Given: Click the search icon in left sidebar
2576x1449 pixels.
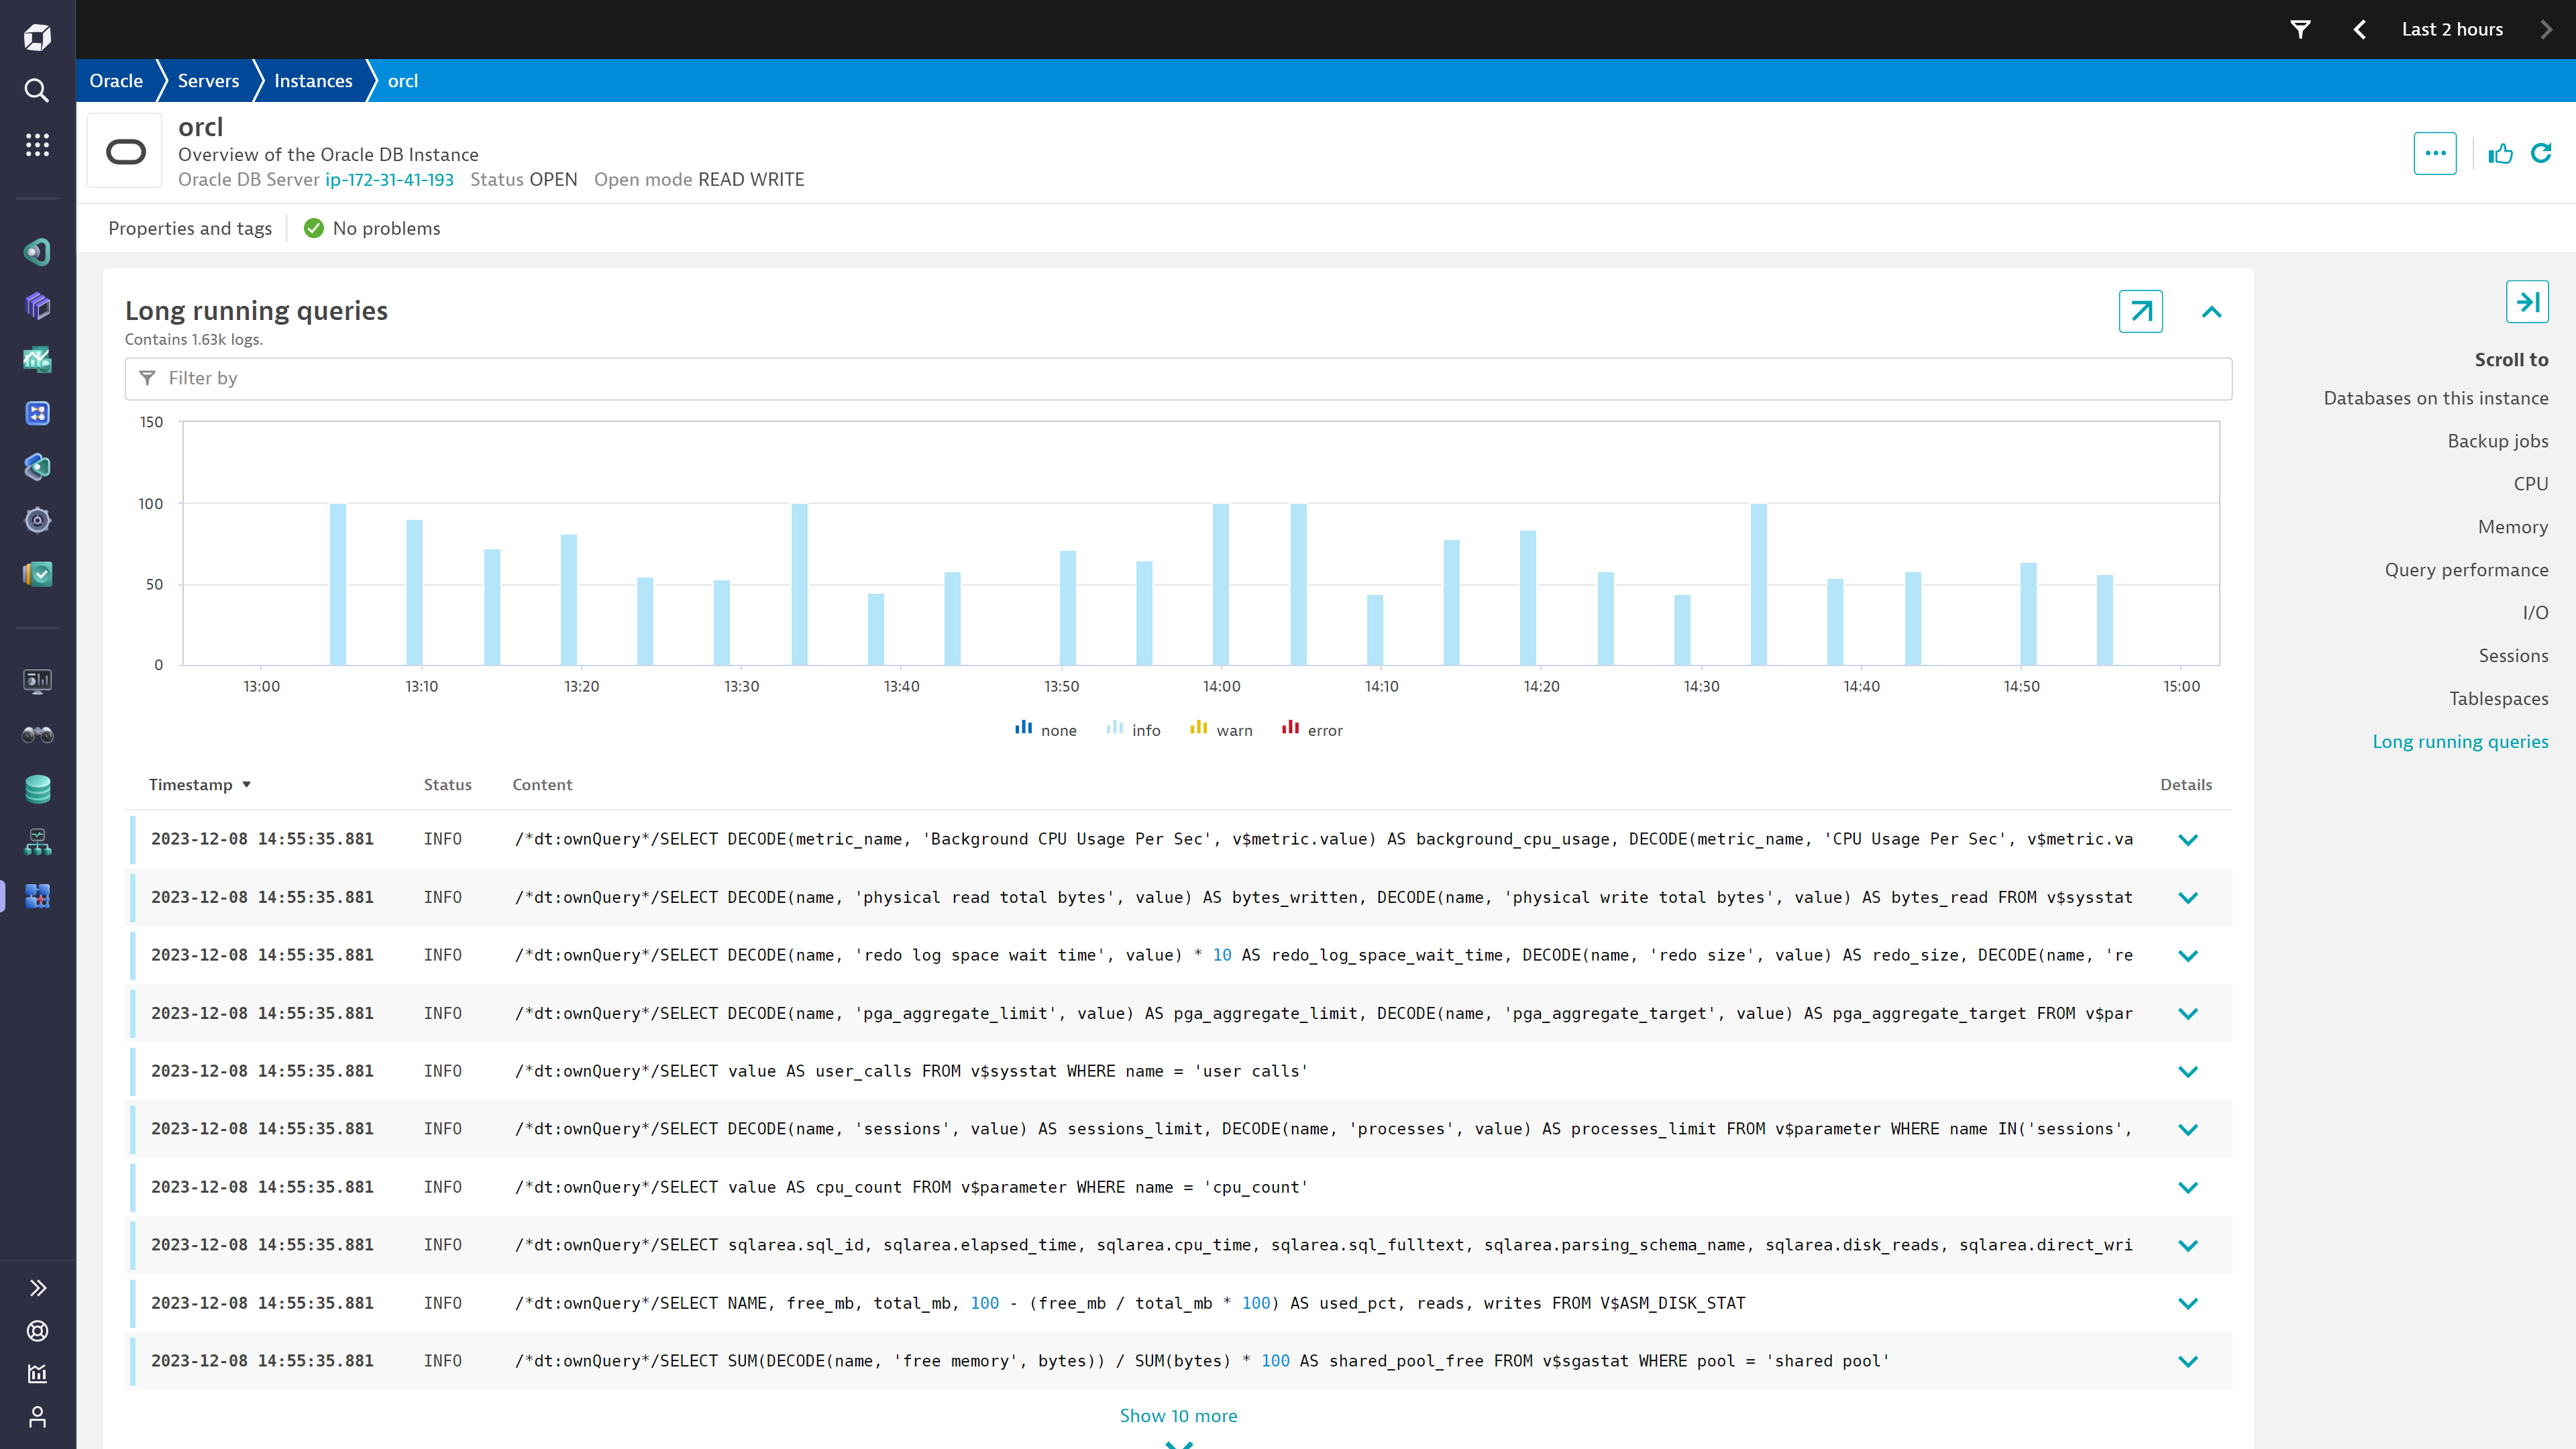Looking at the screenshot, I should click(x=37, y=91).
